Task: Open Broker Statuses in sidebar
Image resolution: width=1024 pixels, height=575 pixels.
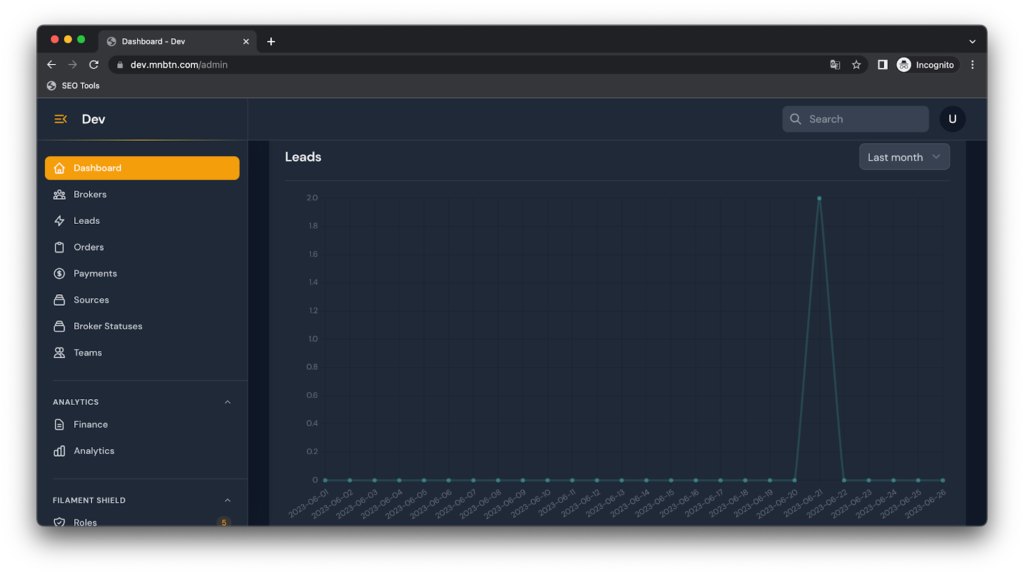Action: (x=108, y=326)
